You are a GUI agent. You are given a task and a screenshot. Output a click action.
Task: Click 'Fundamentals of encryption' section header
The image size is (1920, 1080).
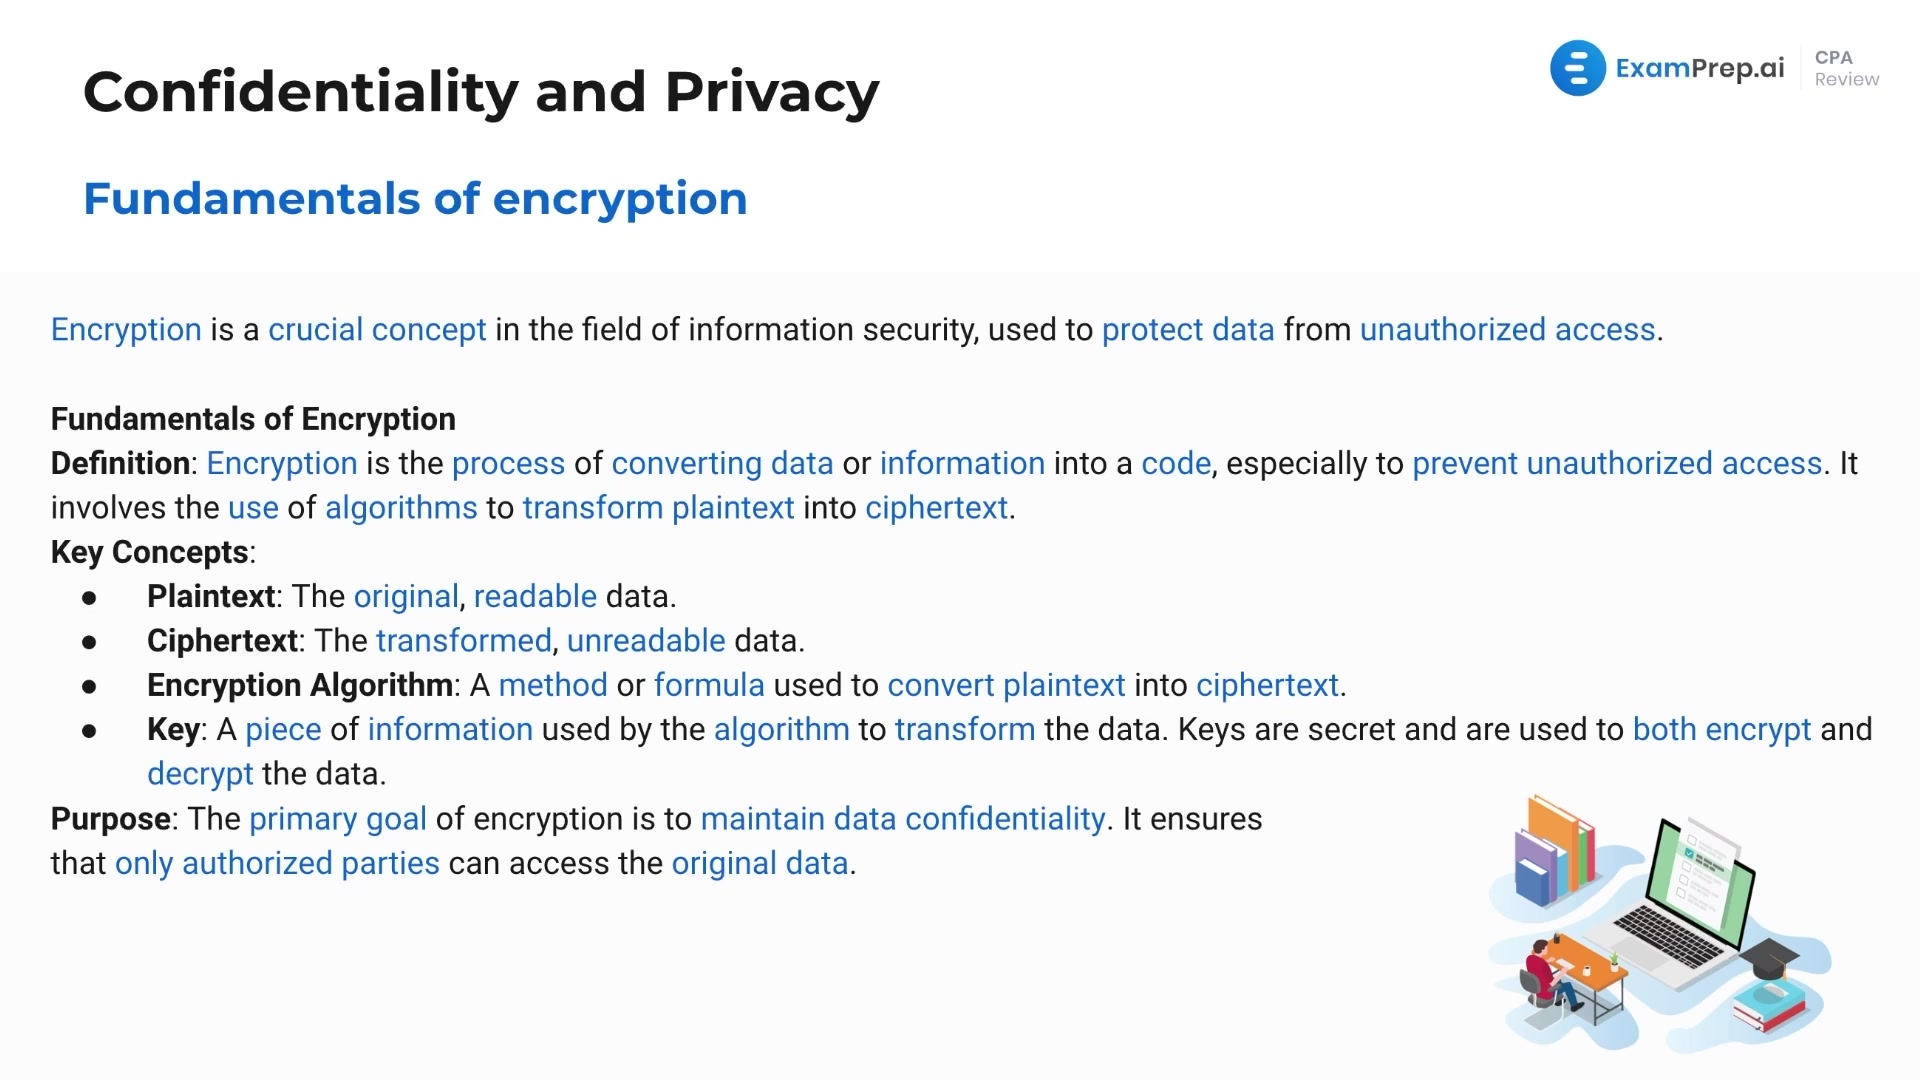click(x=415, y=196)
